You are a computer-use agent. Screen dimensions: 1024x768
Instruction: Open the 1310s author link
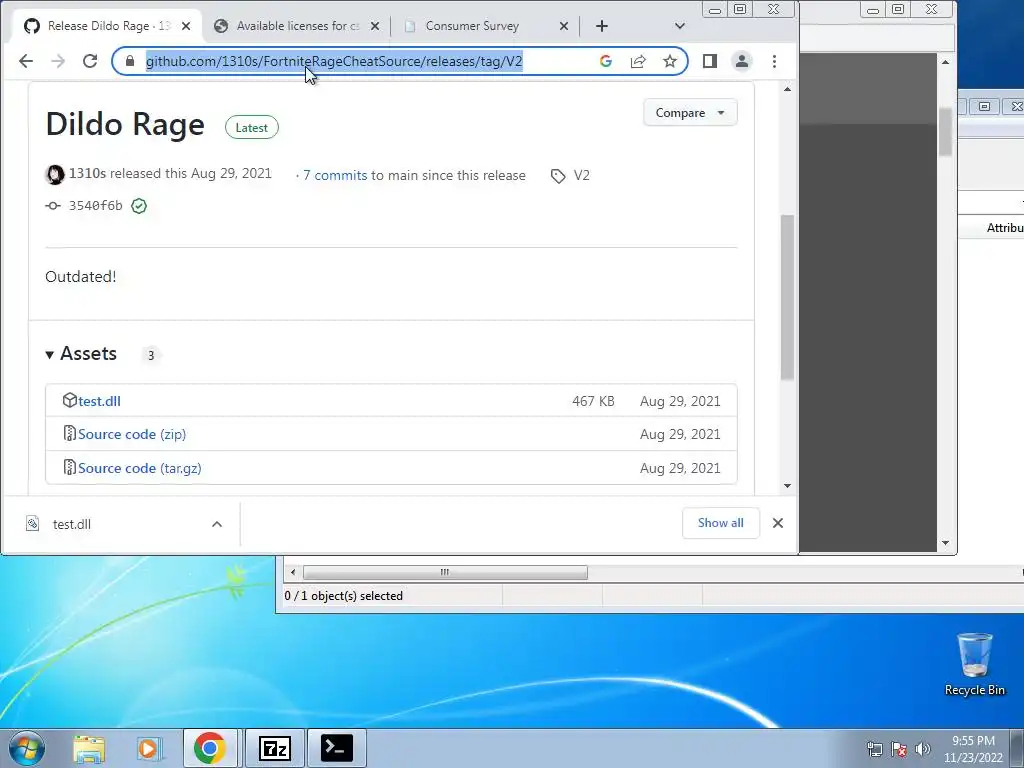(x=88, y=173)
